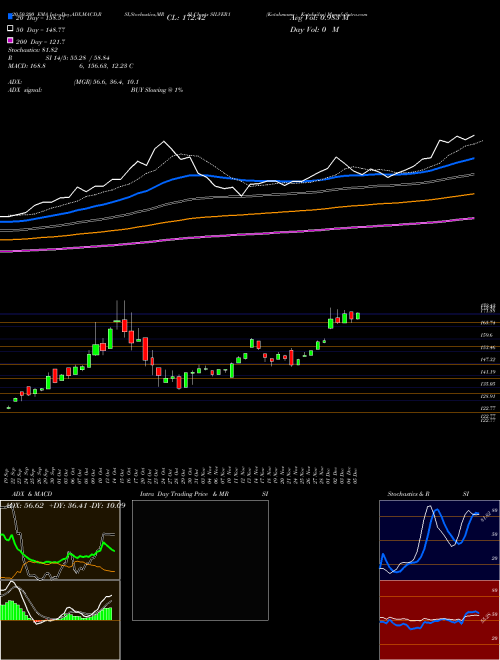This screenshot has height=660, width=500.
Task: Click the 'CL: 172.42' closing price readout
Action: [186, 18]
